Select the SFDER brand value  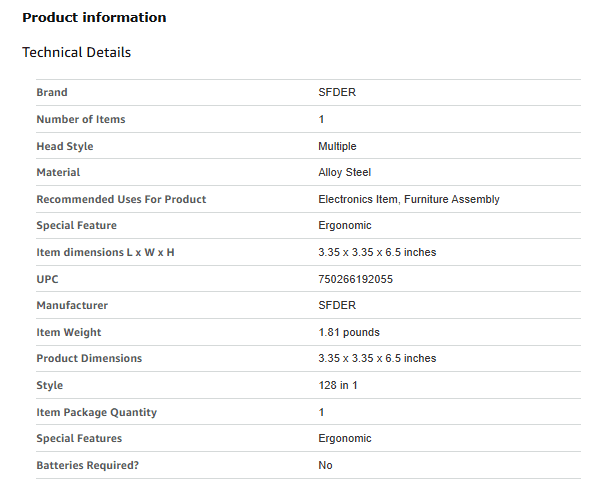[337, 92]
